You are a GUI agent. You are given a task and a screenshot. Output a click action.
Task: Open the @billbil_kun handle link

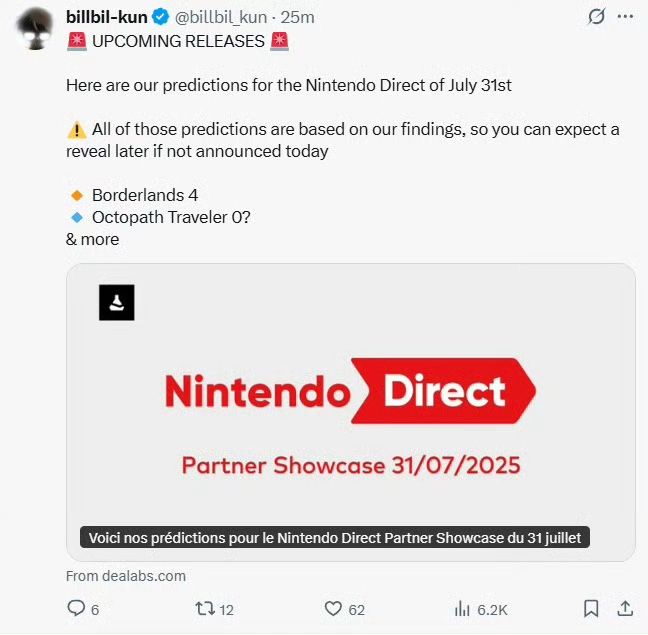[221, 17]
